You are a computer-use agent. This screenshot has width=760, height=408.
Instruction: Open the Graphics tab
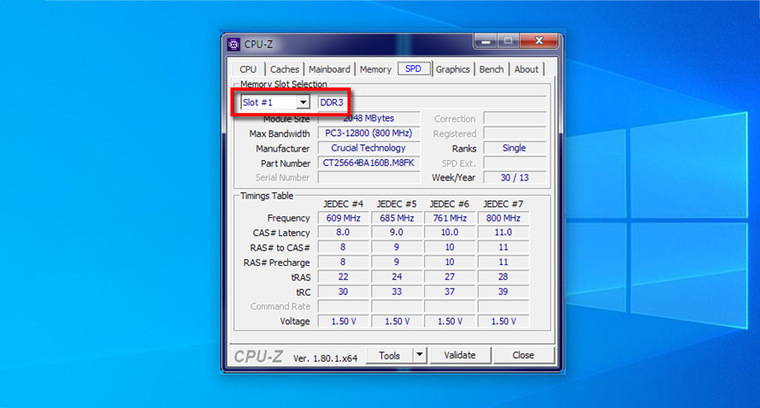pyautogui.click(x=452, y=69)
